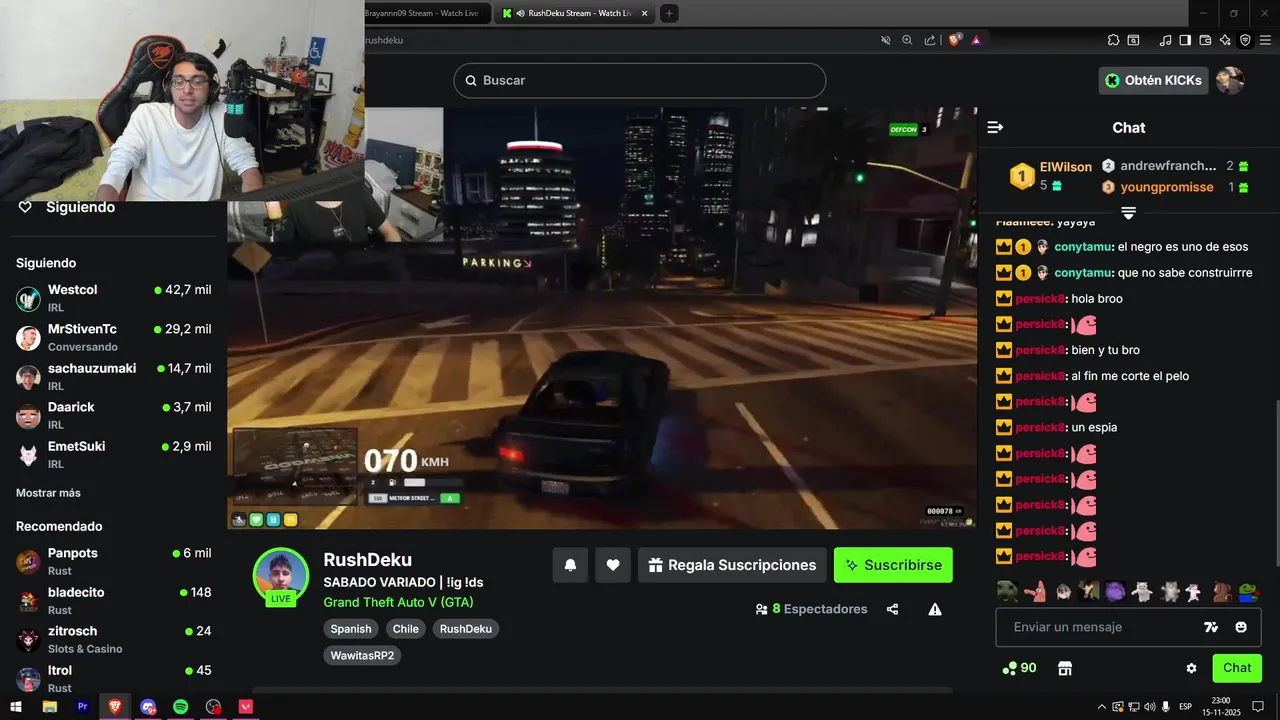The image size is (1280, 720).
Task: Open Westcol channel in sidebar
Action: [113, 298]
